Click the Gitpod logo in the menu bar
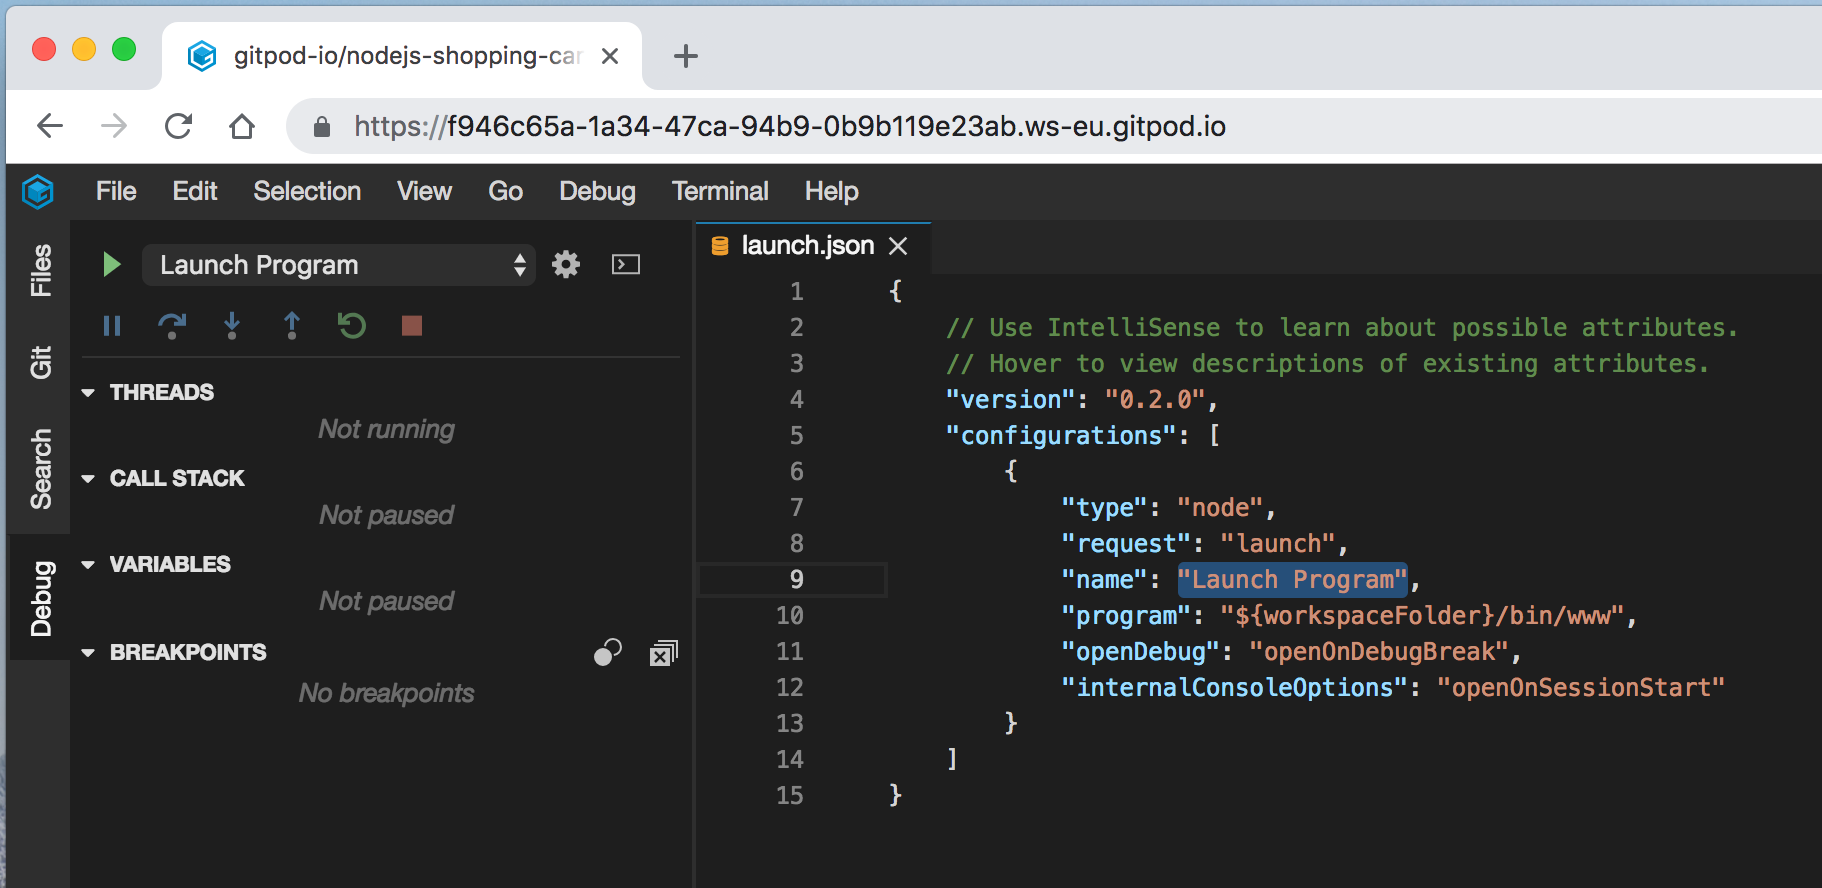Screen dimensions: 1822x888 pos(38,191)
